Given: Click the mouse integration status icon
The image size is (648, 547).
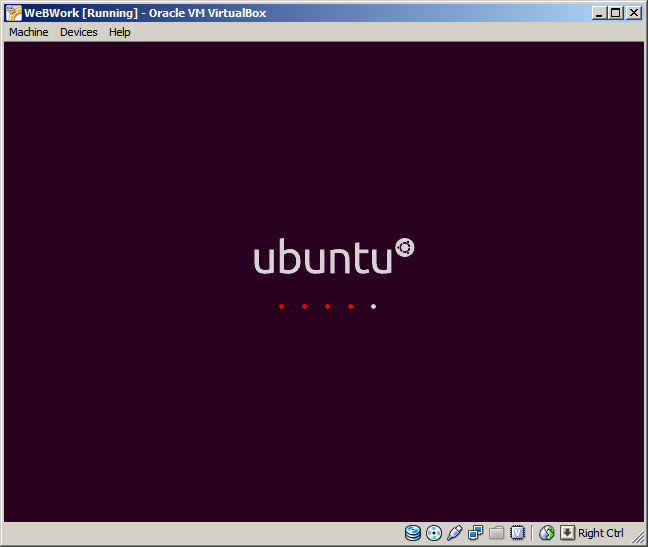Looking at the screenshot, I should 547,533.
